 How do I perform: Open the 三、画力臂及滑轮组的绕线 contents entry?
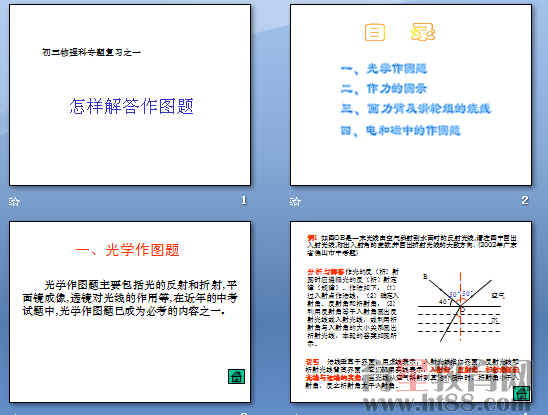tap(416, 109)
